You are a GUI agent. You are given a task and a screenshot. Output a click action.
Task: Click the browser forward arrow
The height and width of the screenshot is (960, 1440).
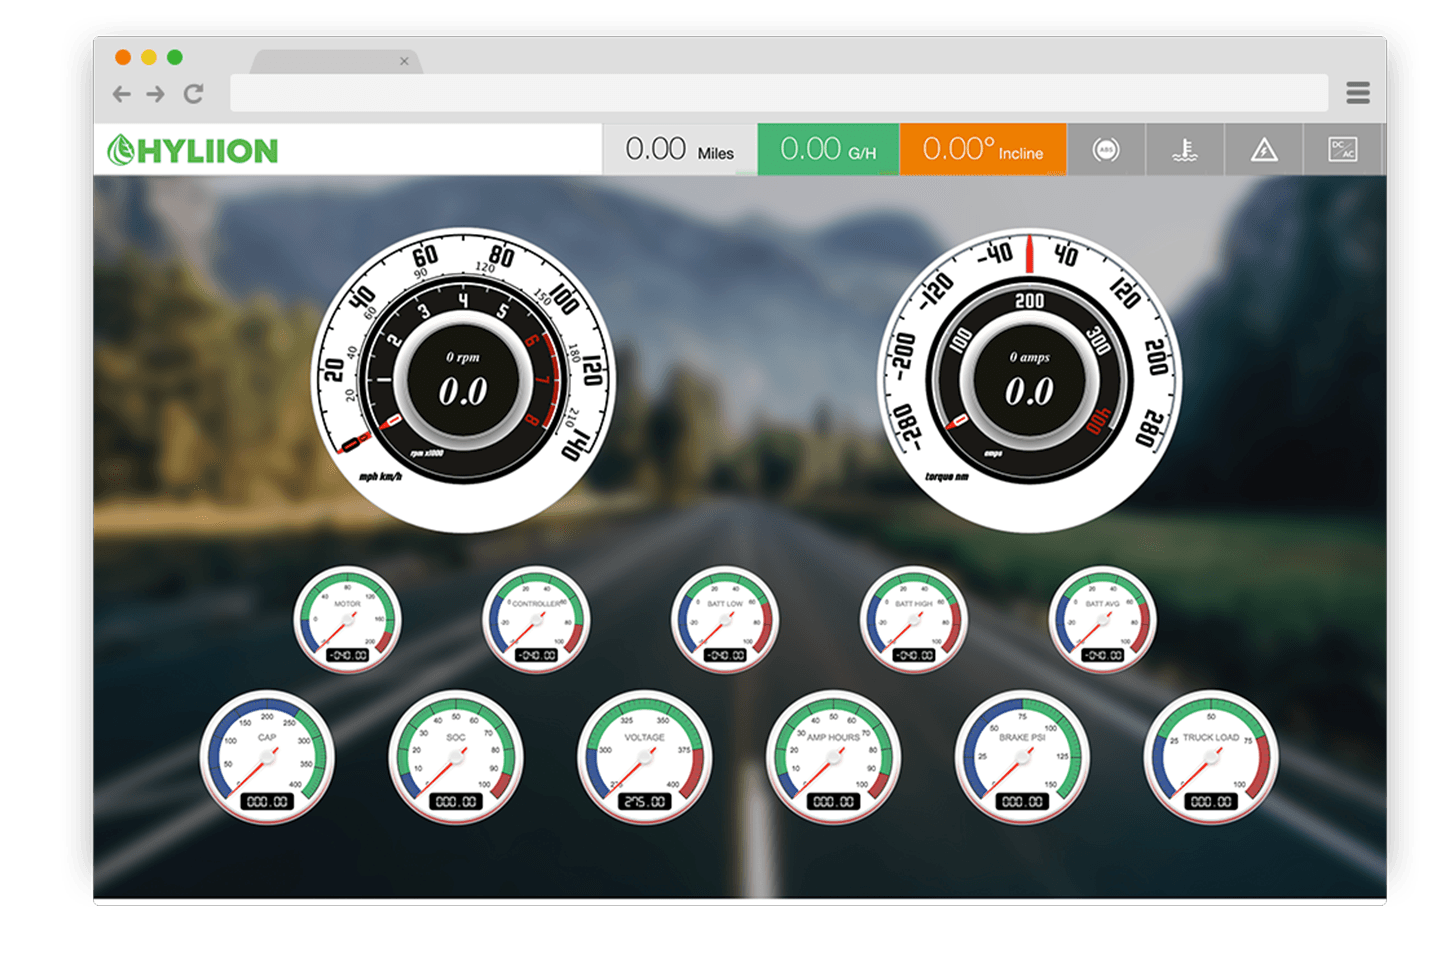pyautogui.click(x=156, y=94)
